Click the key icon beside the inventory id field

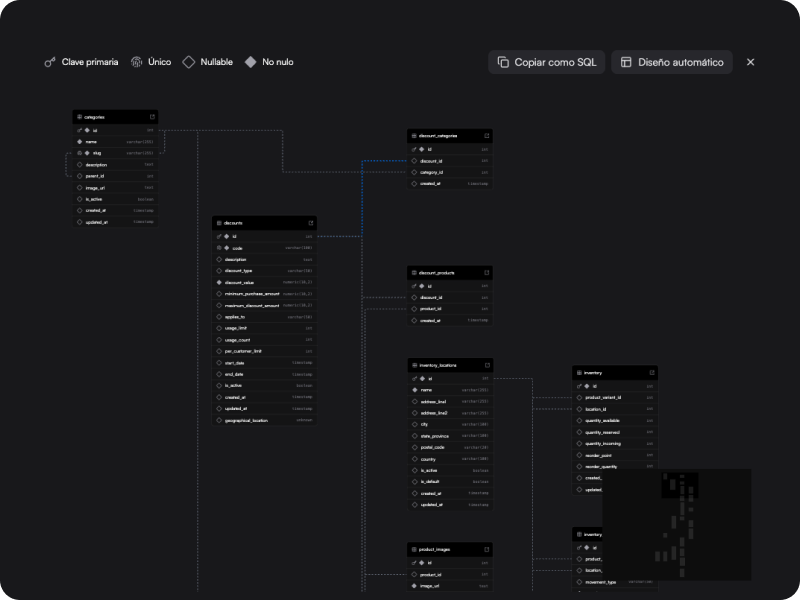click(x=578, y=384)
